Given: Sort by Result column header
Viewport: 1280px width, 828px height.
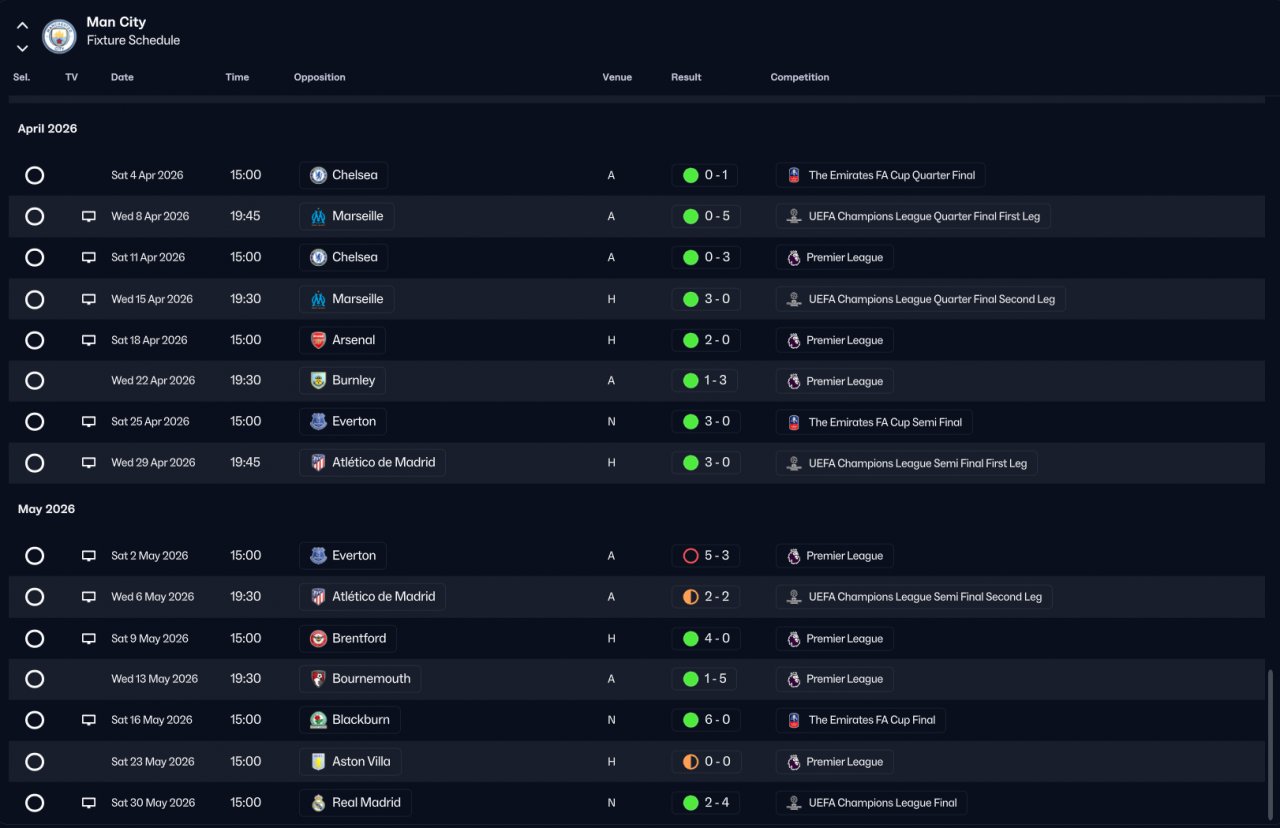Looking at the screenshot, I should pos(686,77).
